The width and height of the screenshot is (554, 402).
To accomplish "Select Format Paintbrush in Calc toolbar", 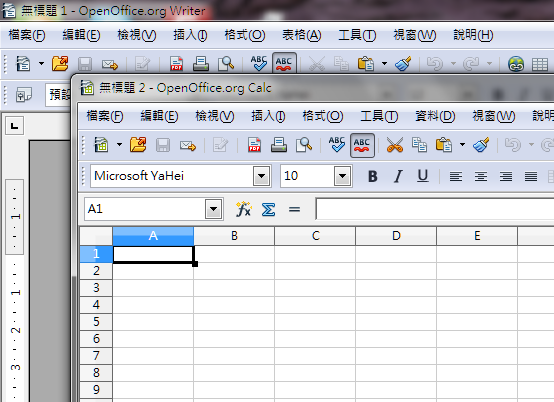I will click(481, 144).
